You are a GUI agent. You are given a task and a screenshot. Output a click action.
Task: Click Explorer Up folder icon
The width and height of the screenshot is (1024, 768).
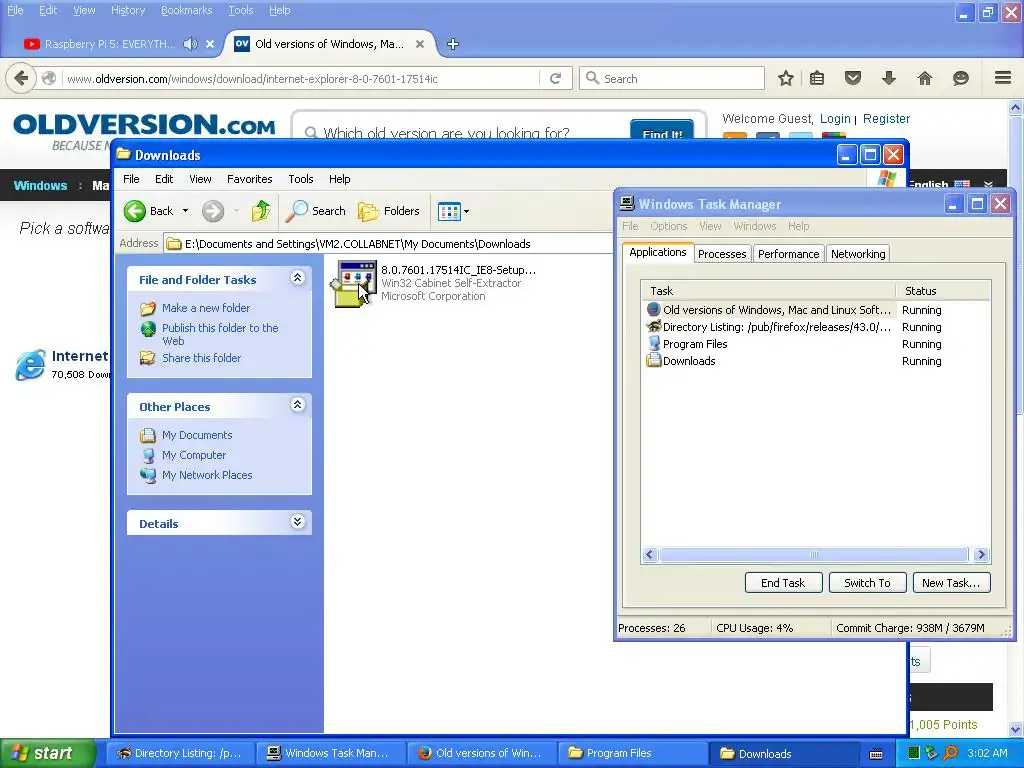(x=261, y=211)
